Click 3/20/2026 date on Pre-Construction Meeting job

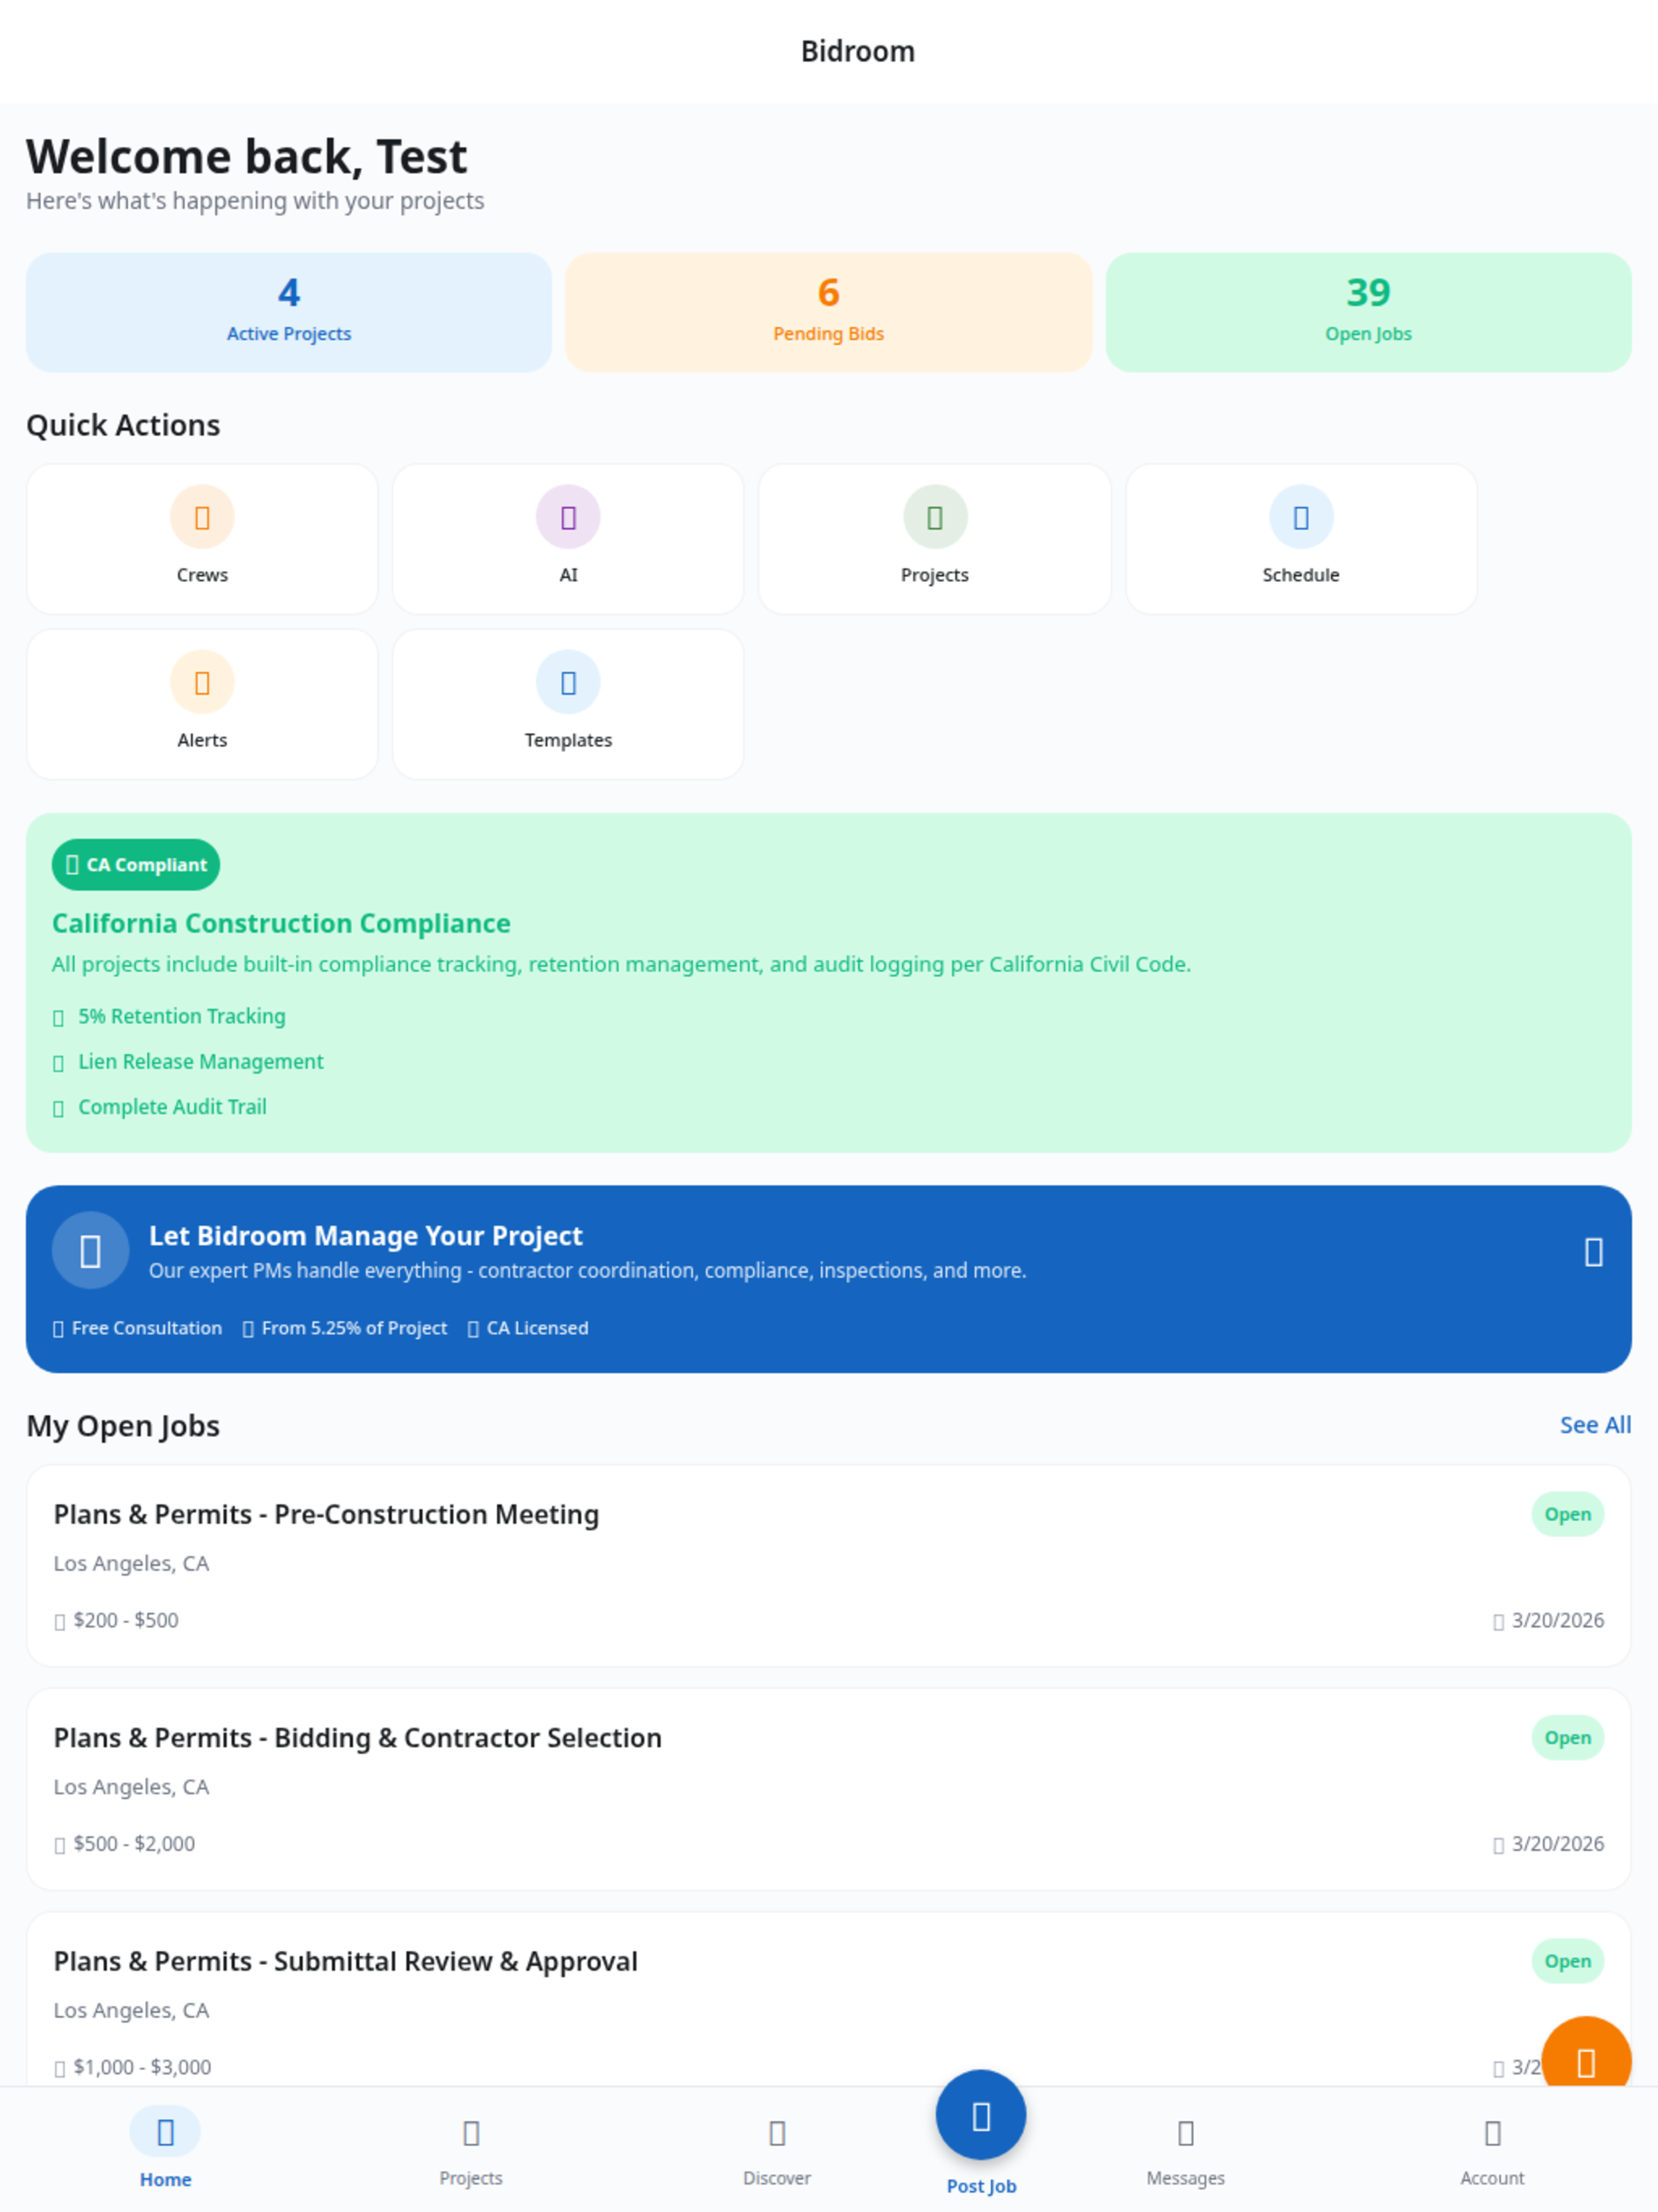point(1557,1620)
